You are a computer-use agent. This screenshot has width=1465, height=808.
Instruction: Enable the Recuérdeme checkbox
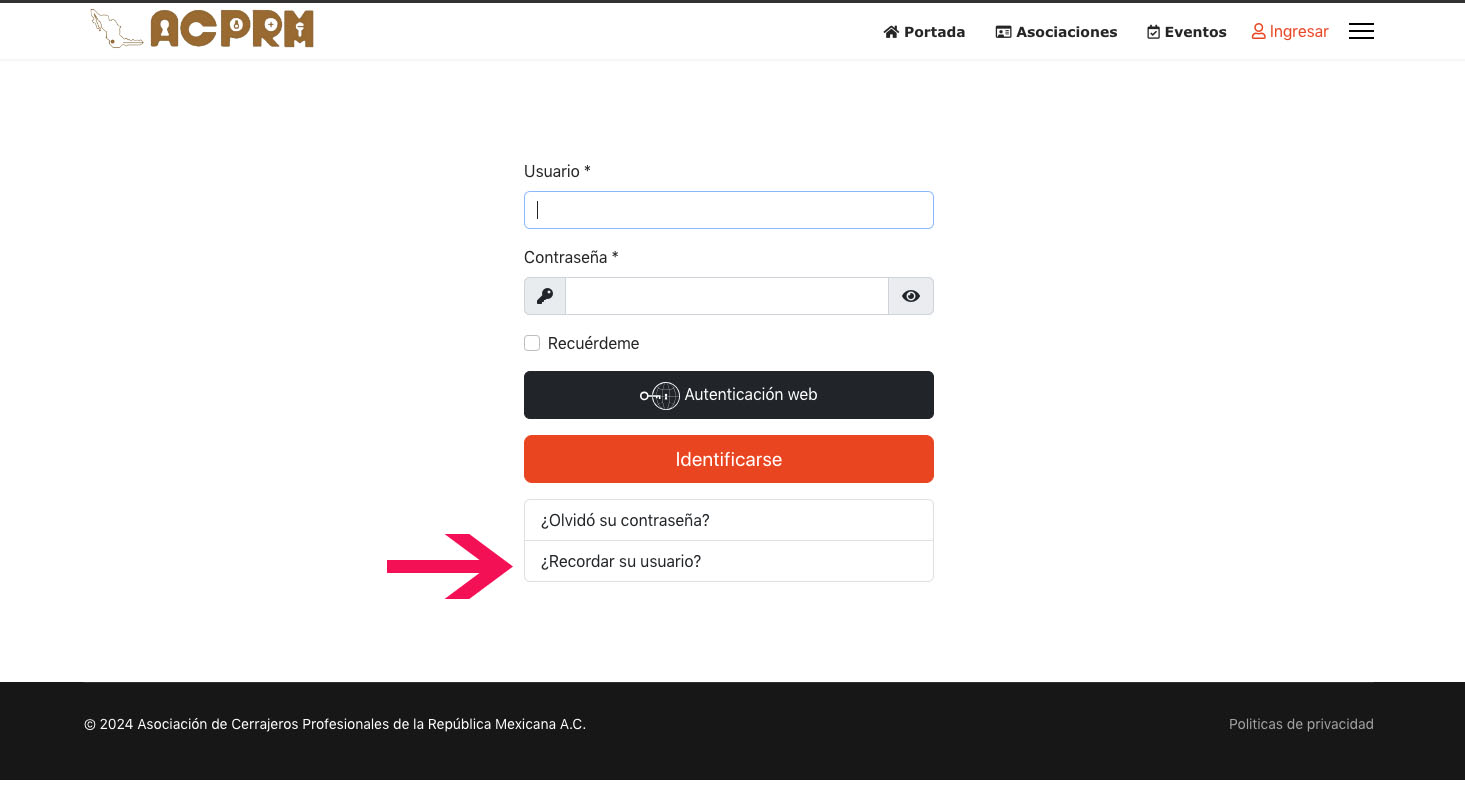pos(532,343)
